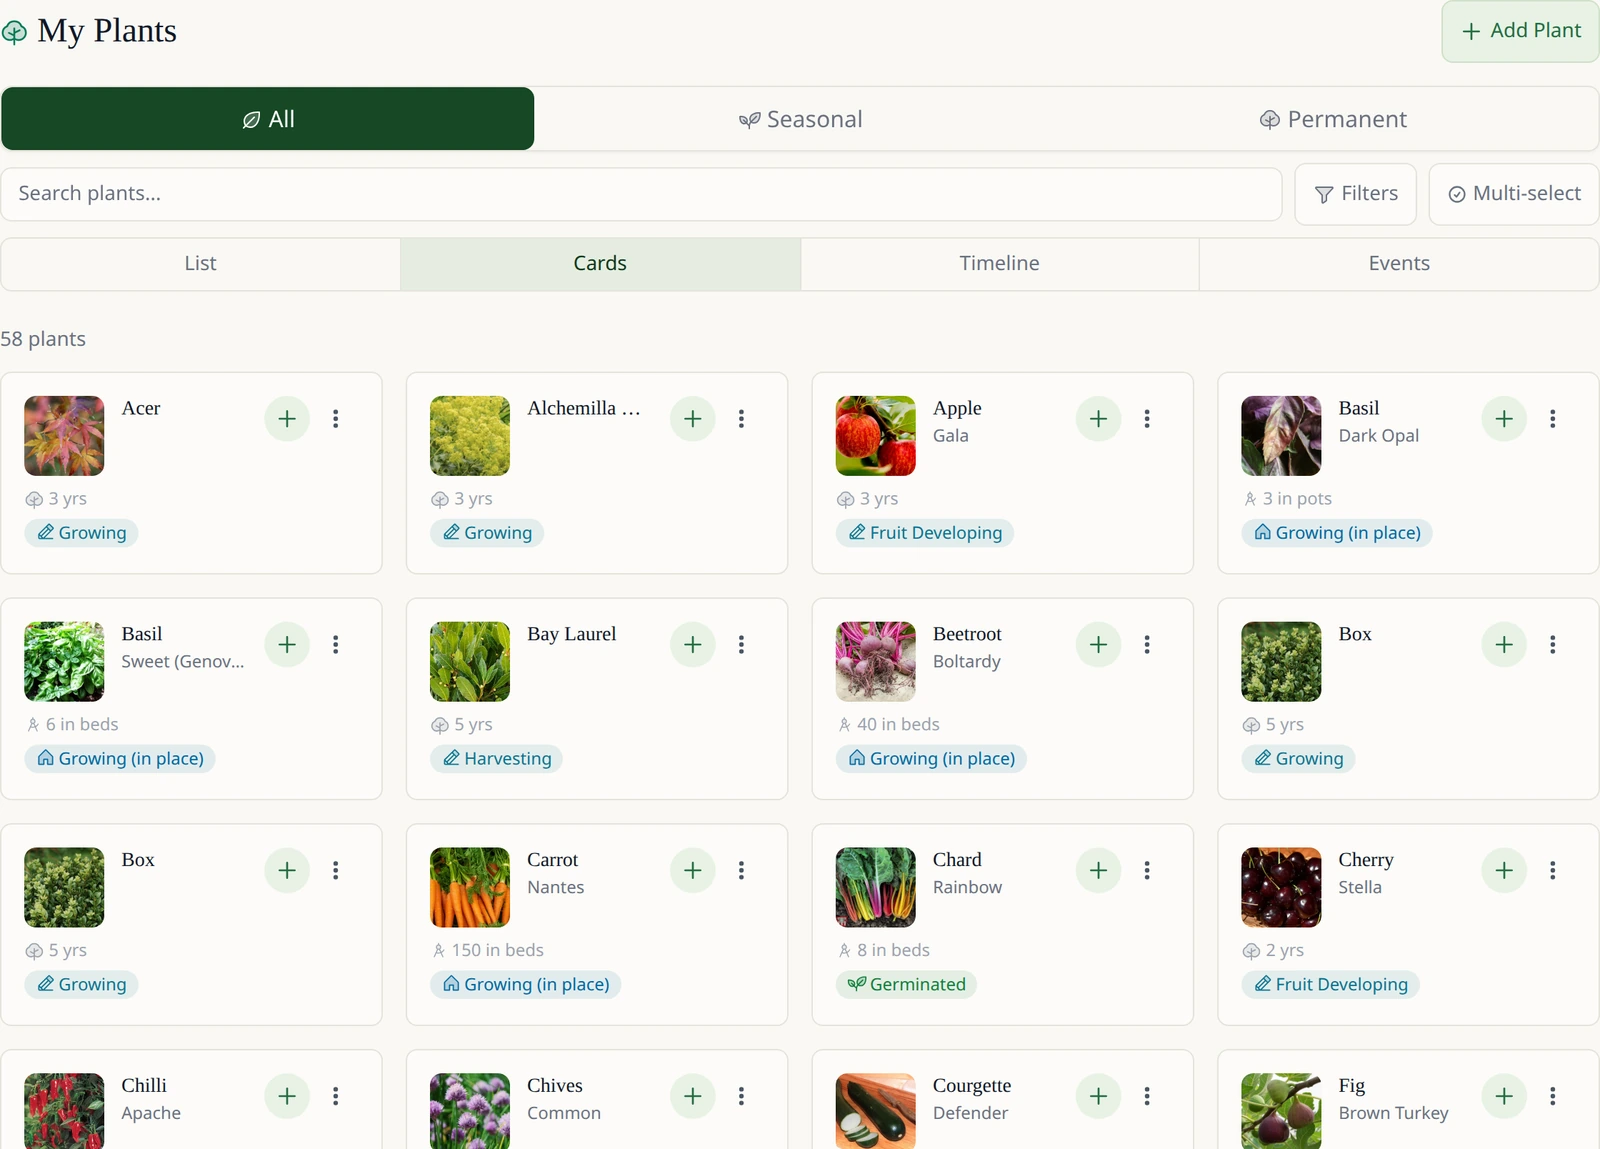Click plus icon on Fig Brown Turkey card
1600x1149 pixels.
click(x=1504, y=1097)
